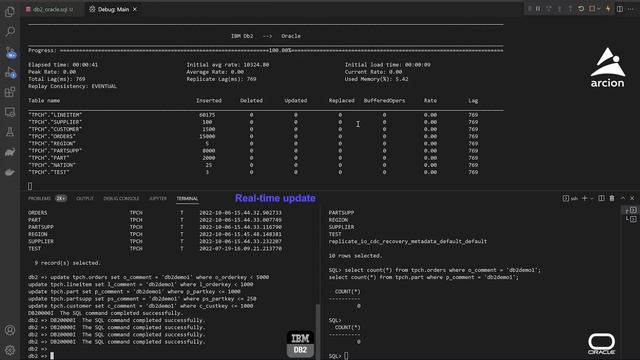Image resolution: width=640 pixels, height=360 pixels.
Task: Click the Progress 100.00% bar
Action: tap(265, 50)
